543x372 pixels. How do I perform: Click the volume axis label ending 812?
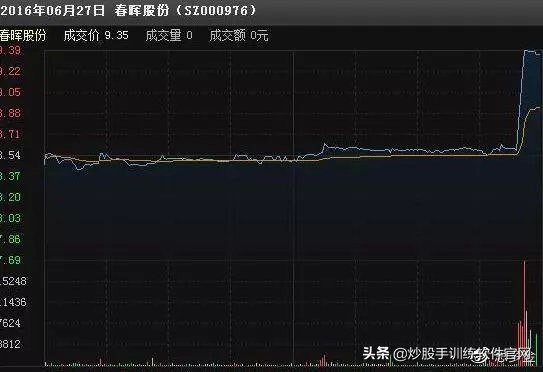[10, 344]
